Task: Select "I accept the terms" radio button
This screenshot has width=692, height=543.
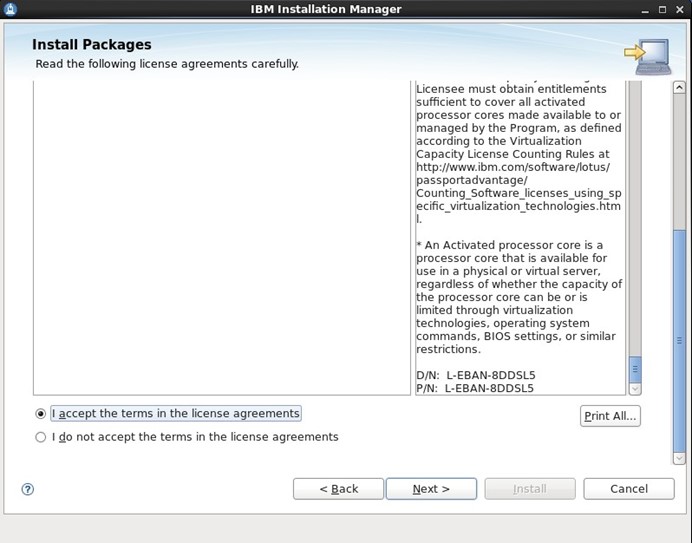Action: pyautogui.click(x=41, y=413)
